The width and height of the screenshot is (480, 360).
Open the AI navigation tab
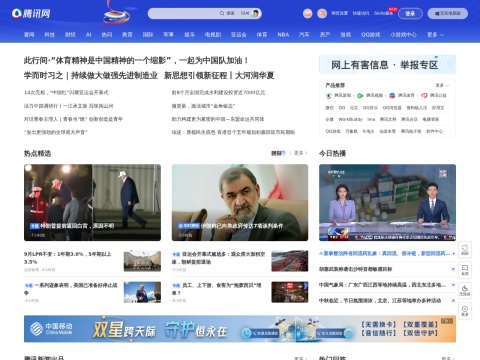coord(88,35)
